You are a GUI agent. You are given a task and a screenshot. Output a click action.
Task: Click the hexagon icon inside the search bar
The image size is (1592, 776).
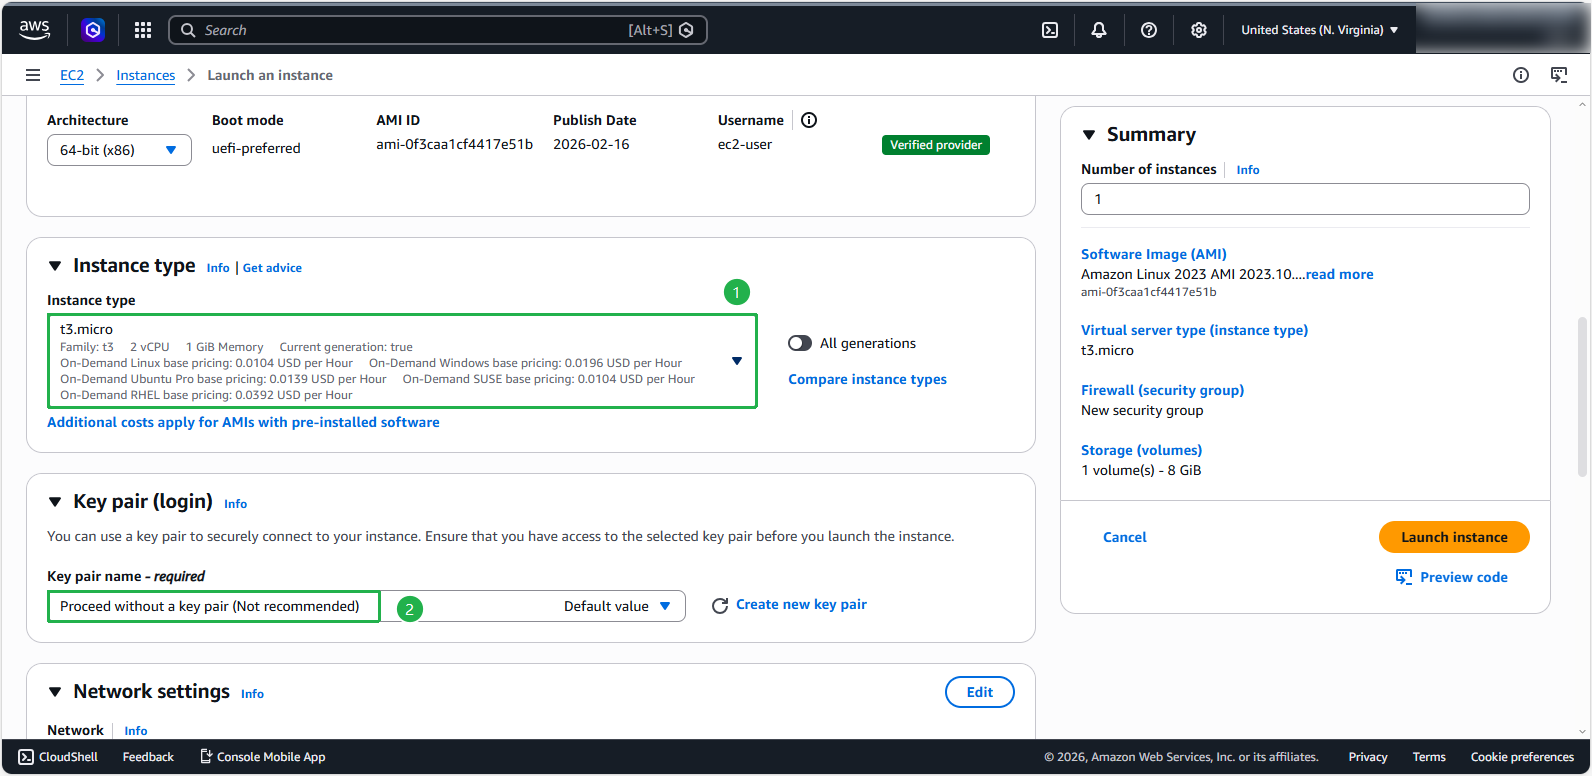(686, 30)
